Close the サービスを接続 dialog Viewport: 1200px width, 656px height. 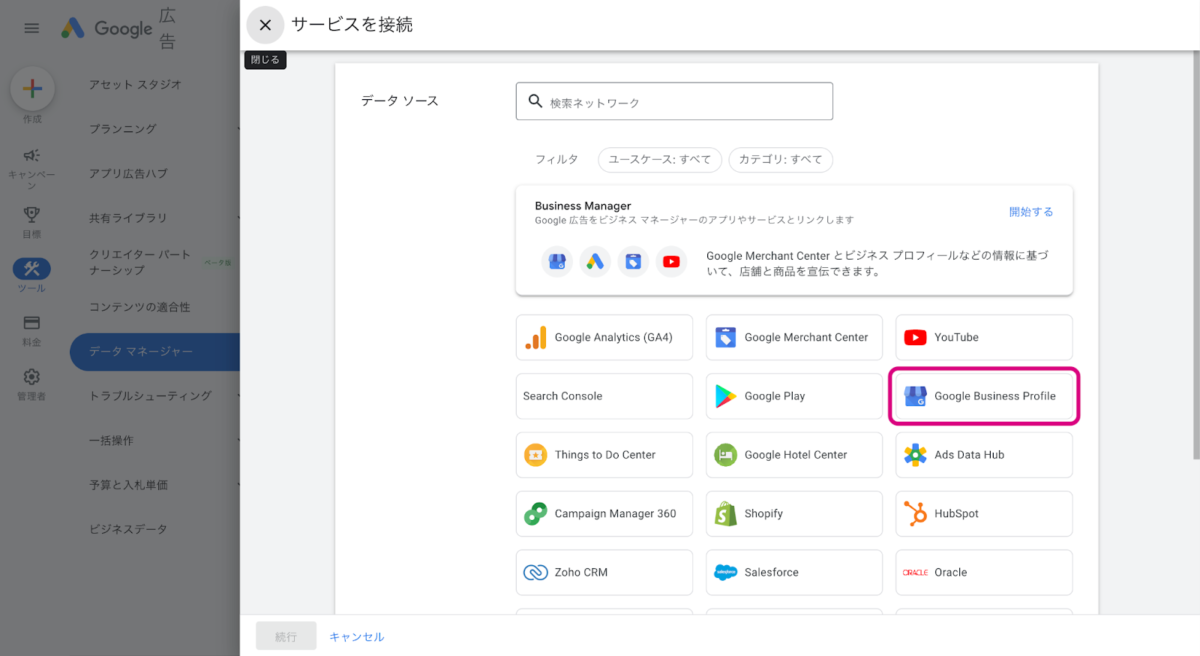[x=265, y=25]
